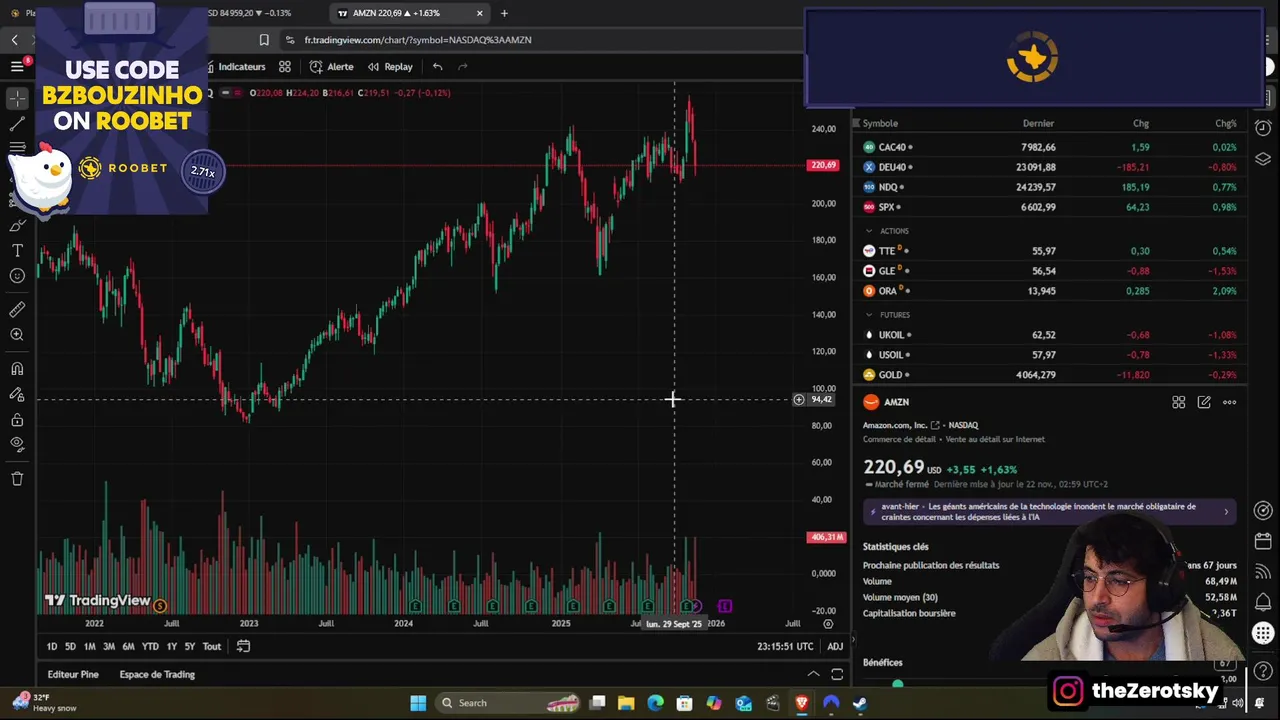The image size is (1280, 720).
Task: Set range to 5Y
Action: 190,647
